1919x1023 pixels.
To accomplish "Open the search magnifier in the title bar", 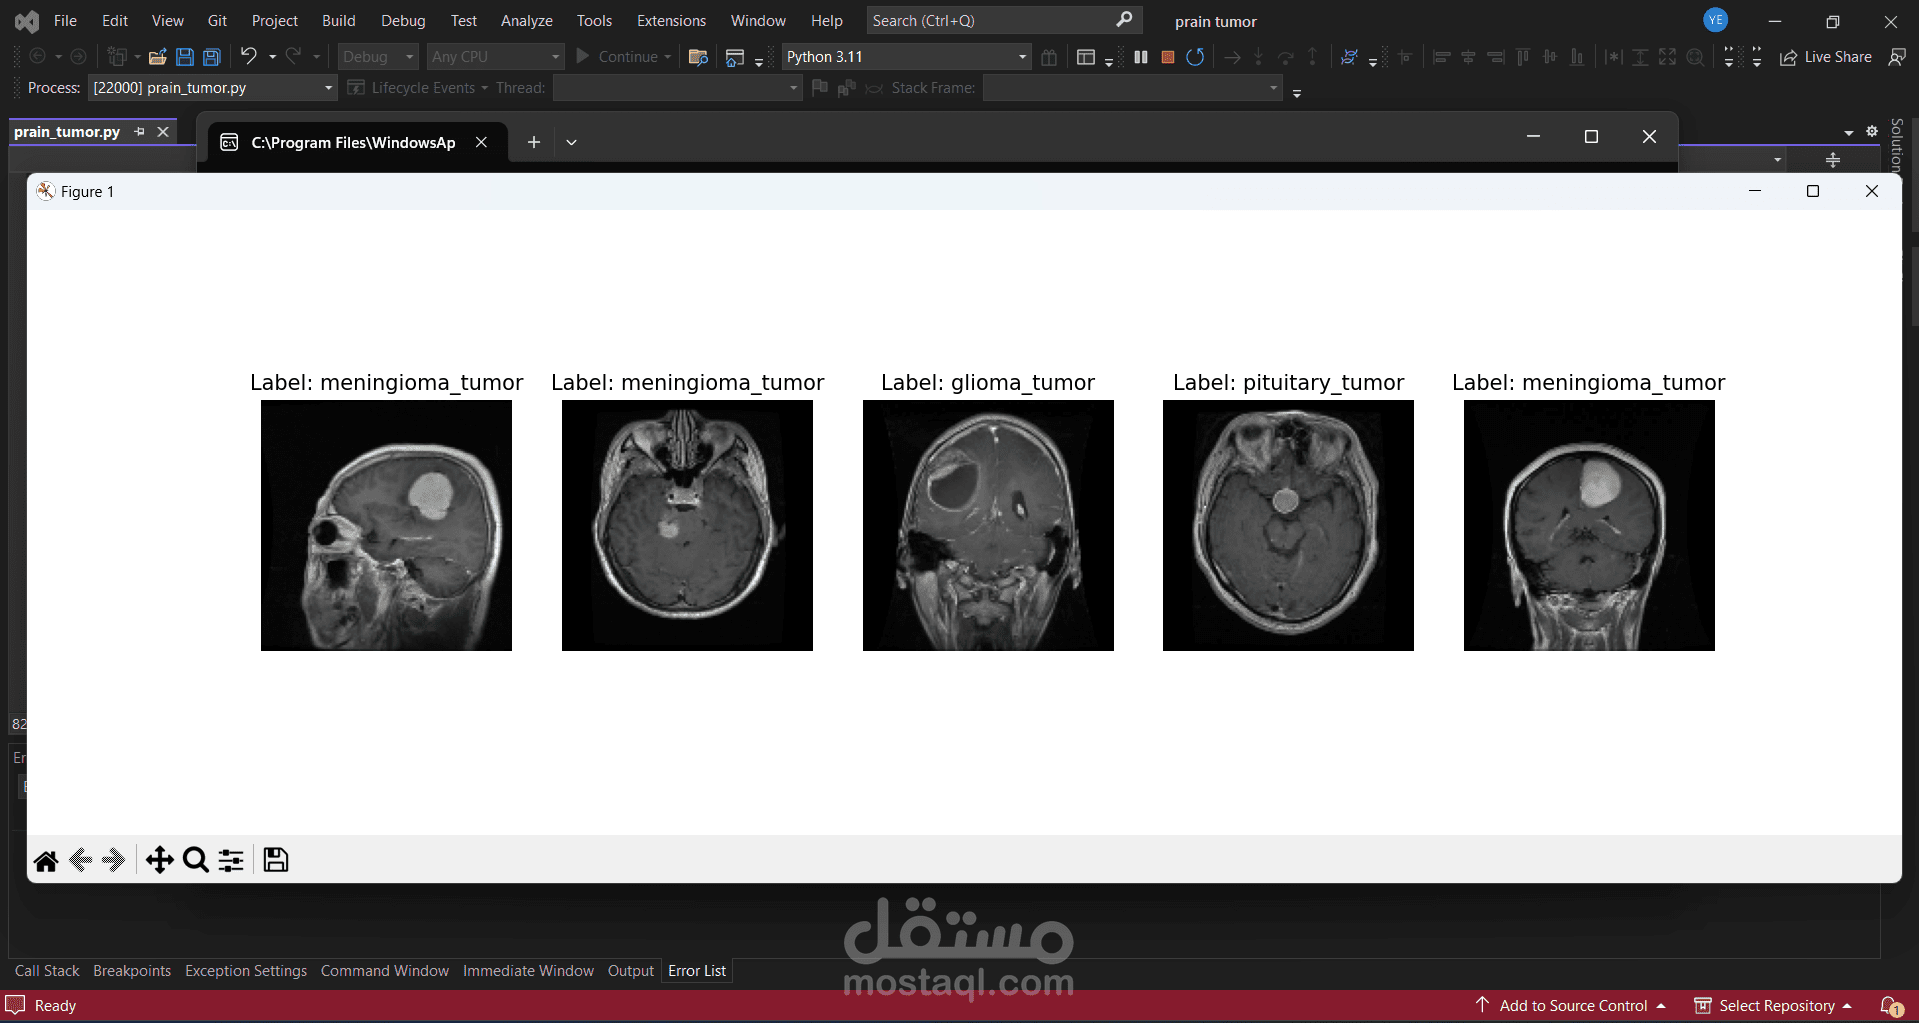I will tap(1124, 20).
